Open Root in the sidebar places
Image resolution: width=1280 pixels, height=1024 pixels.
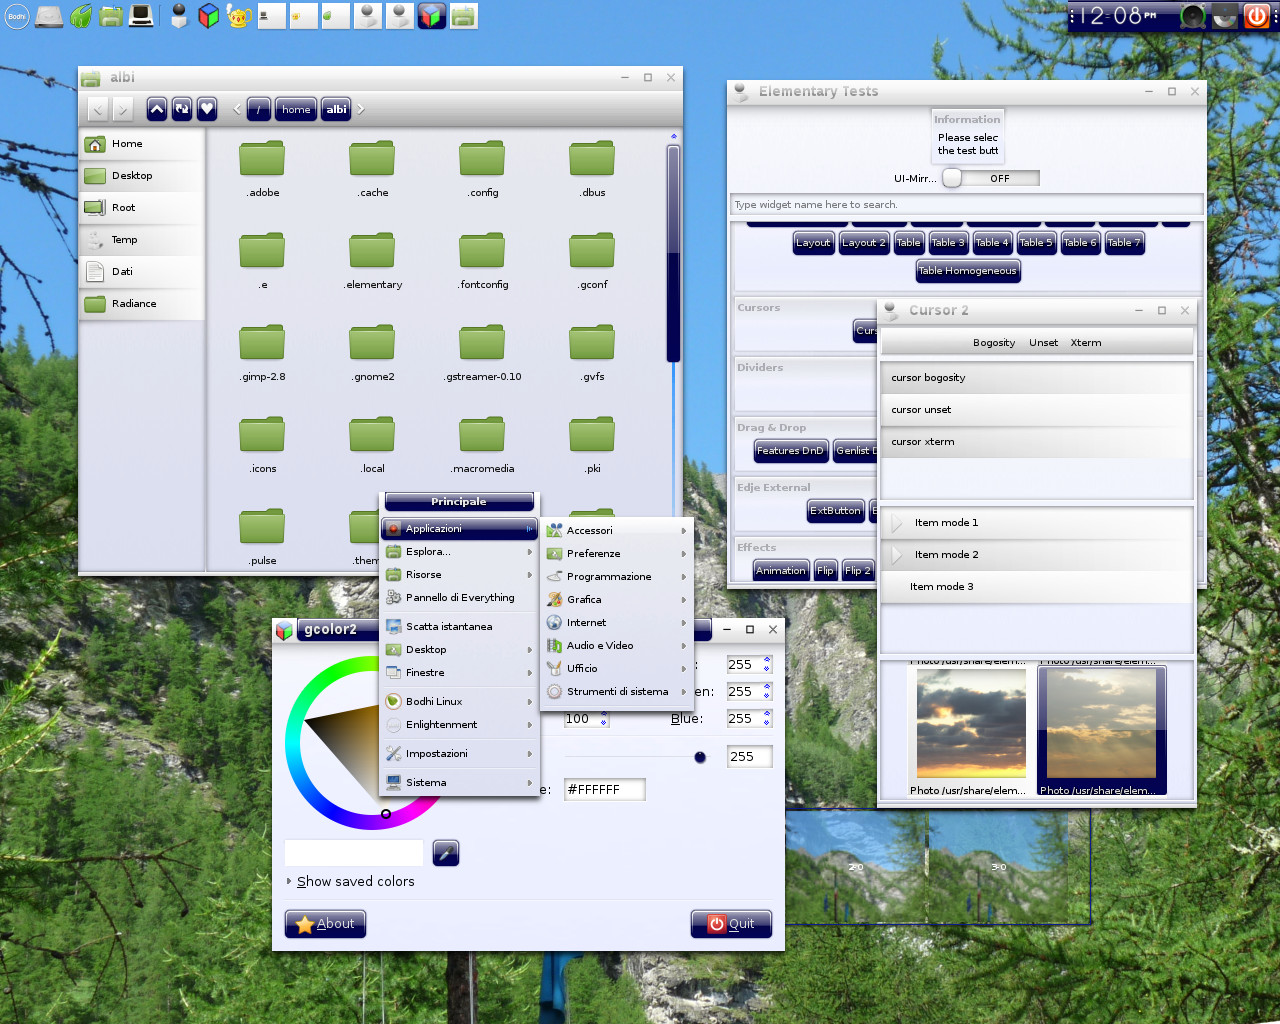tap(142, 208)
